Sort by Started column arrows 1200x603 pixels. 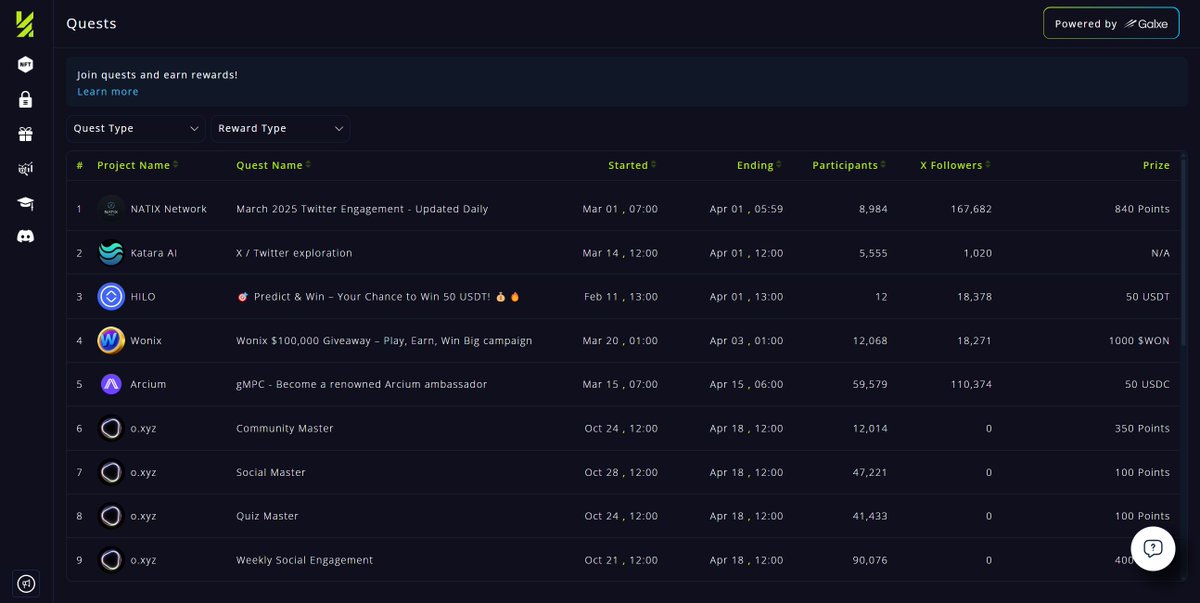click(654, 165)
